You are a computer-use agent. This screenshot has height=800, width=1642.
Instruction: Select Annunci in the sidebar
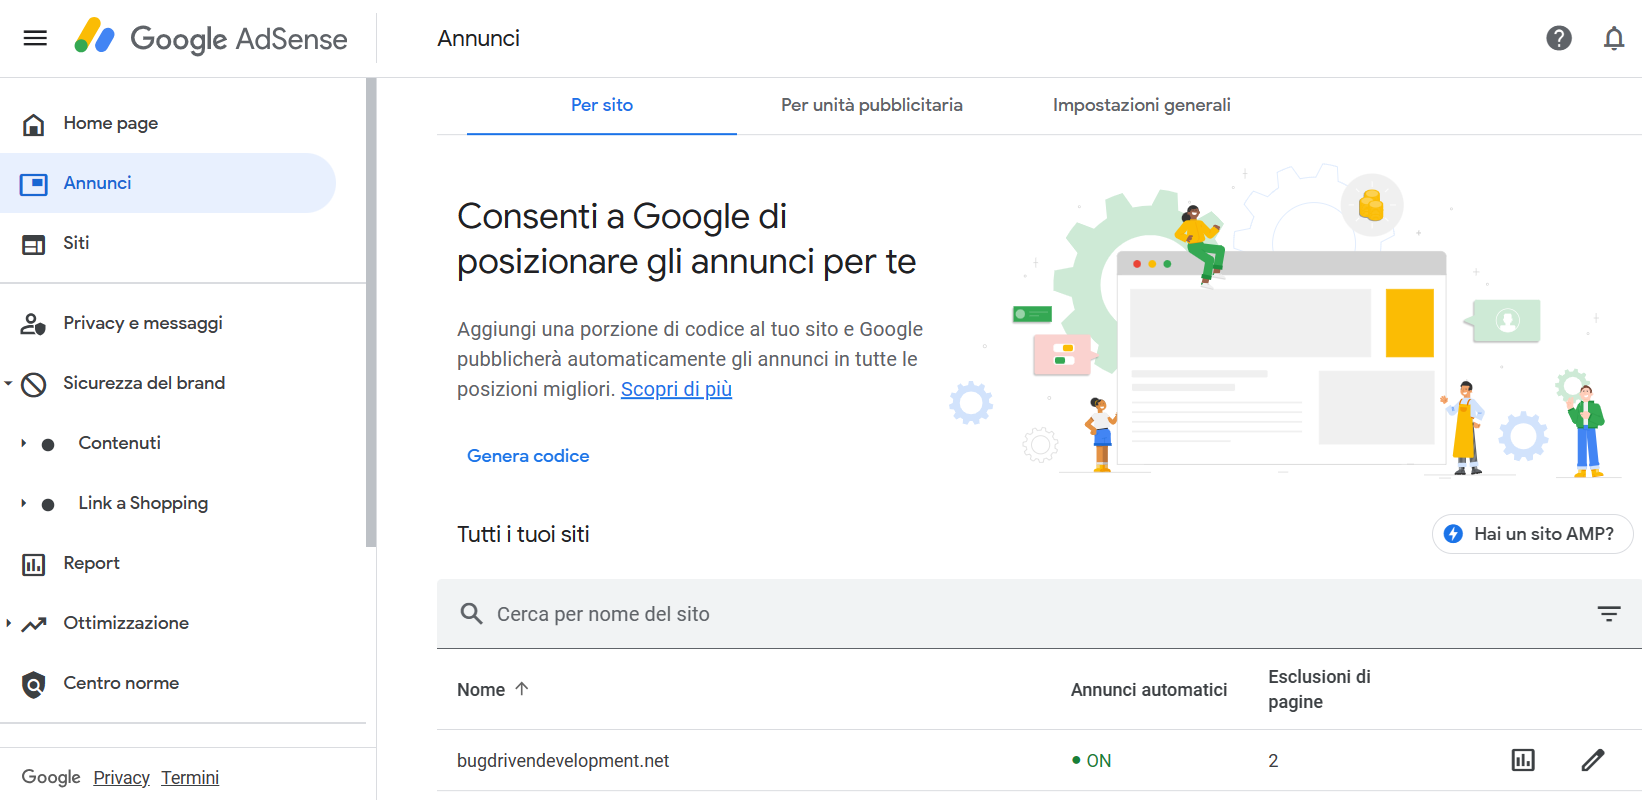(168, 183)
